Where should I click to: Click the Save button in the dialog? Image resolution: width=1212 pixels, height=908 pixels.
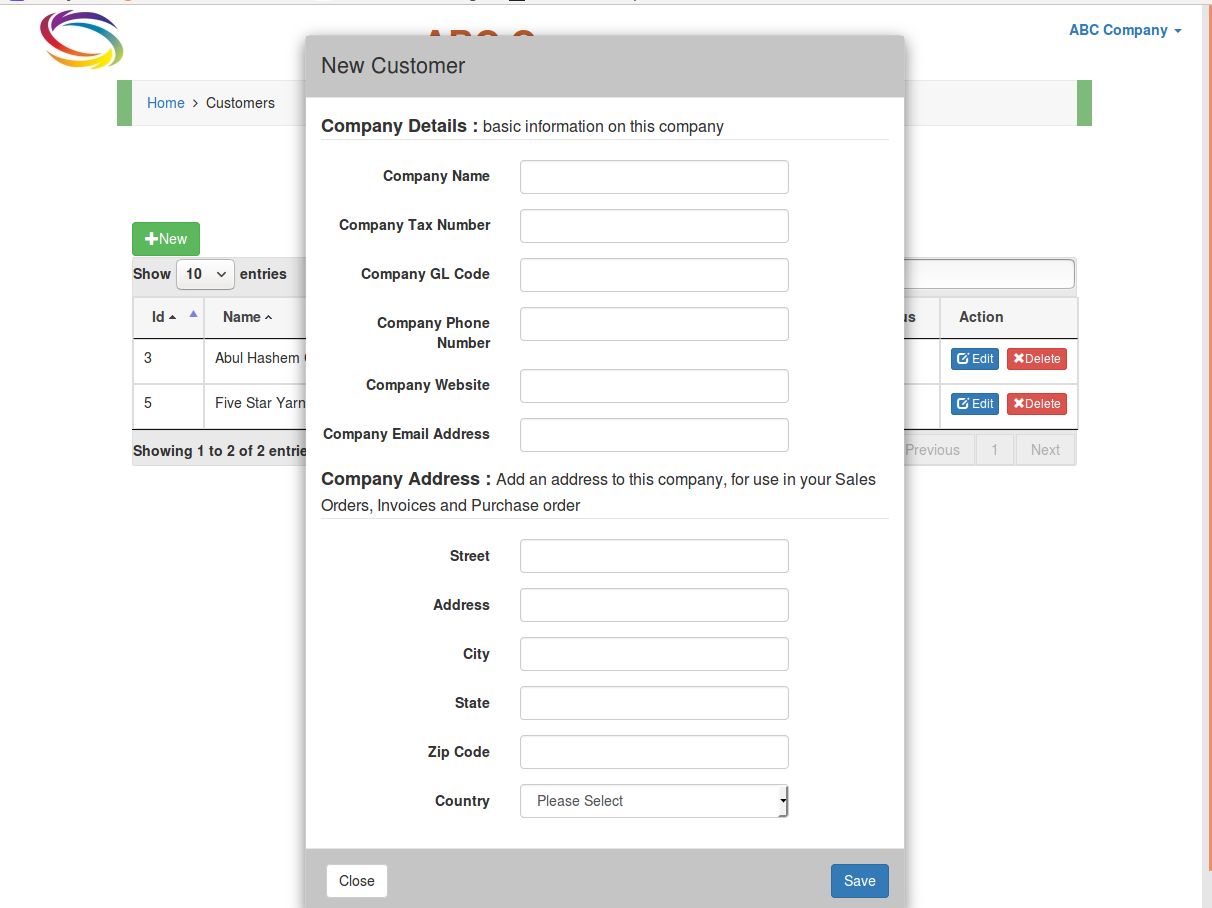coord(858,881)
